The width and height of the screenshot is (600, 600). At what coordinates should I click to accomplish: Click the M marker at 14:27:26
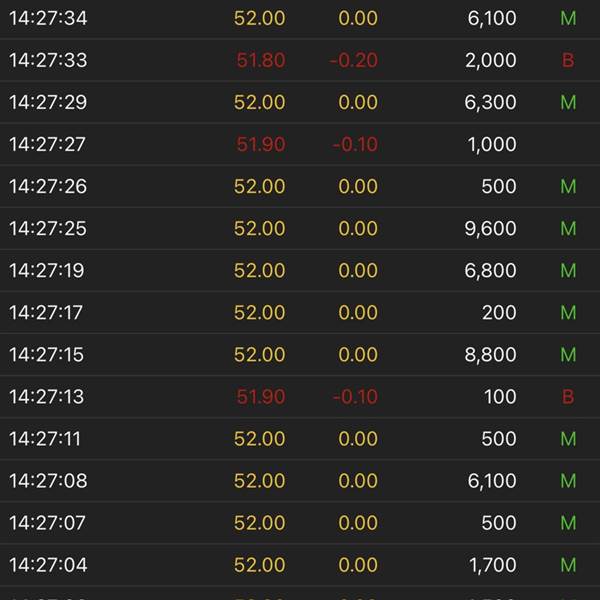(x=568, y=186)
